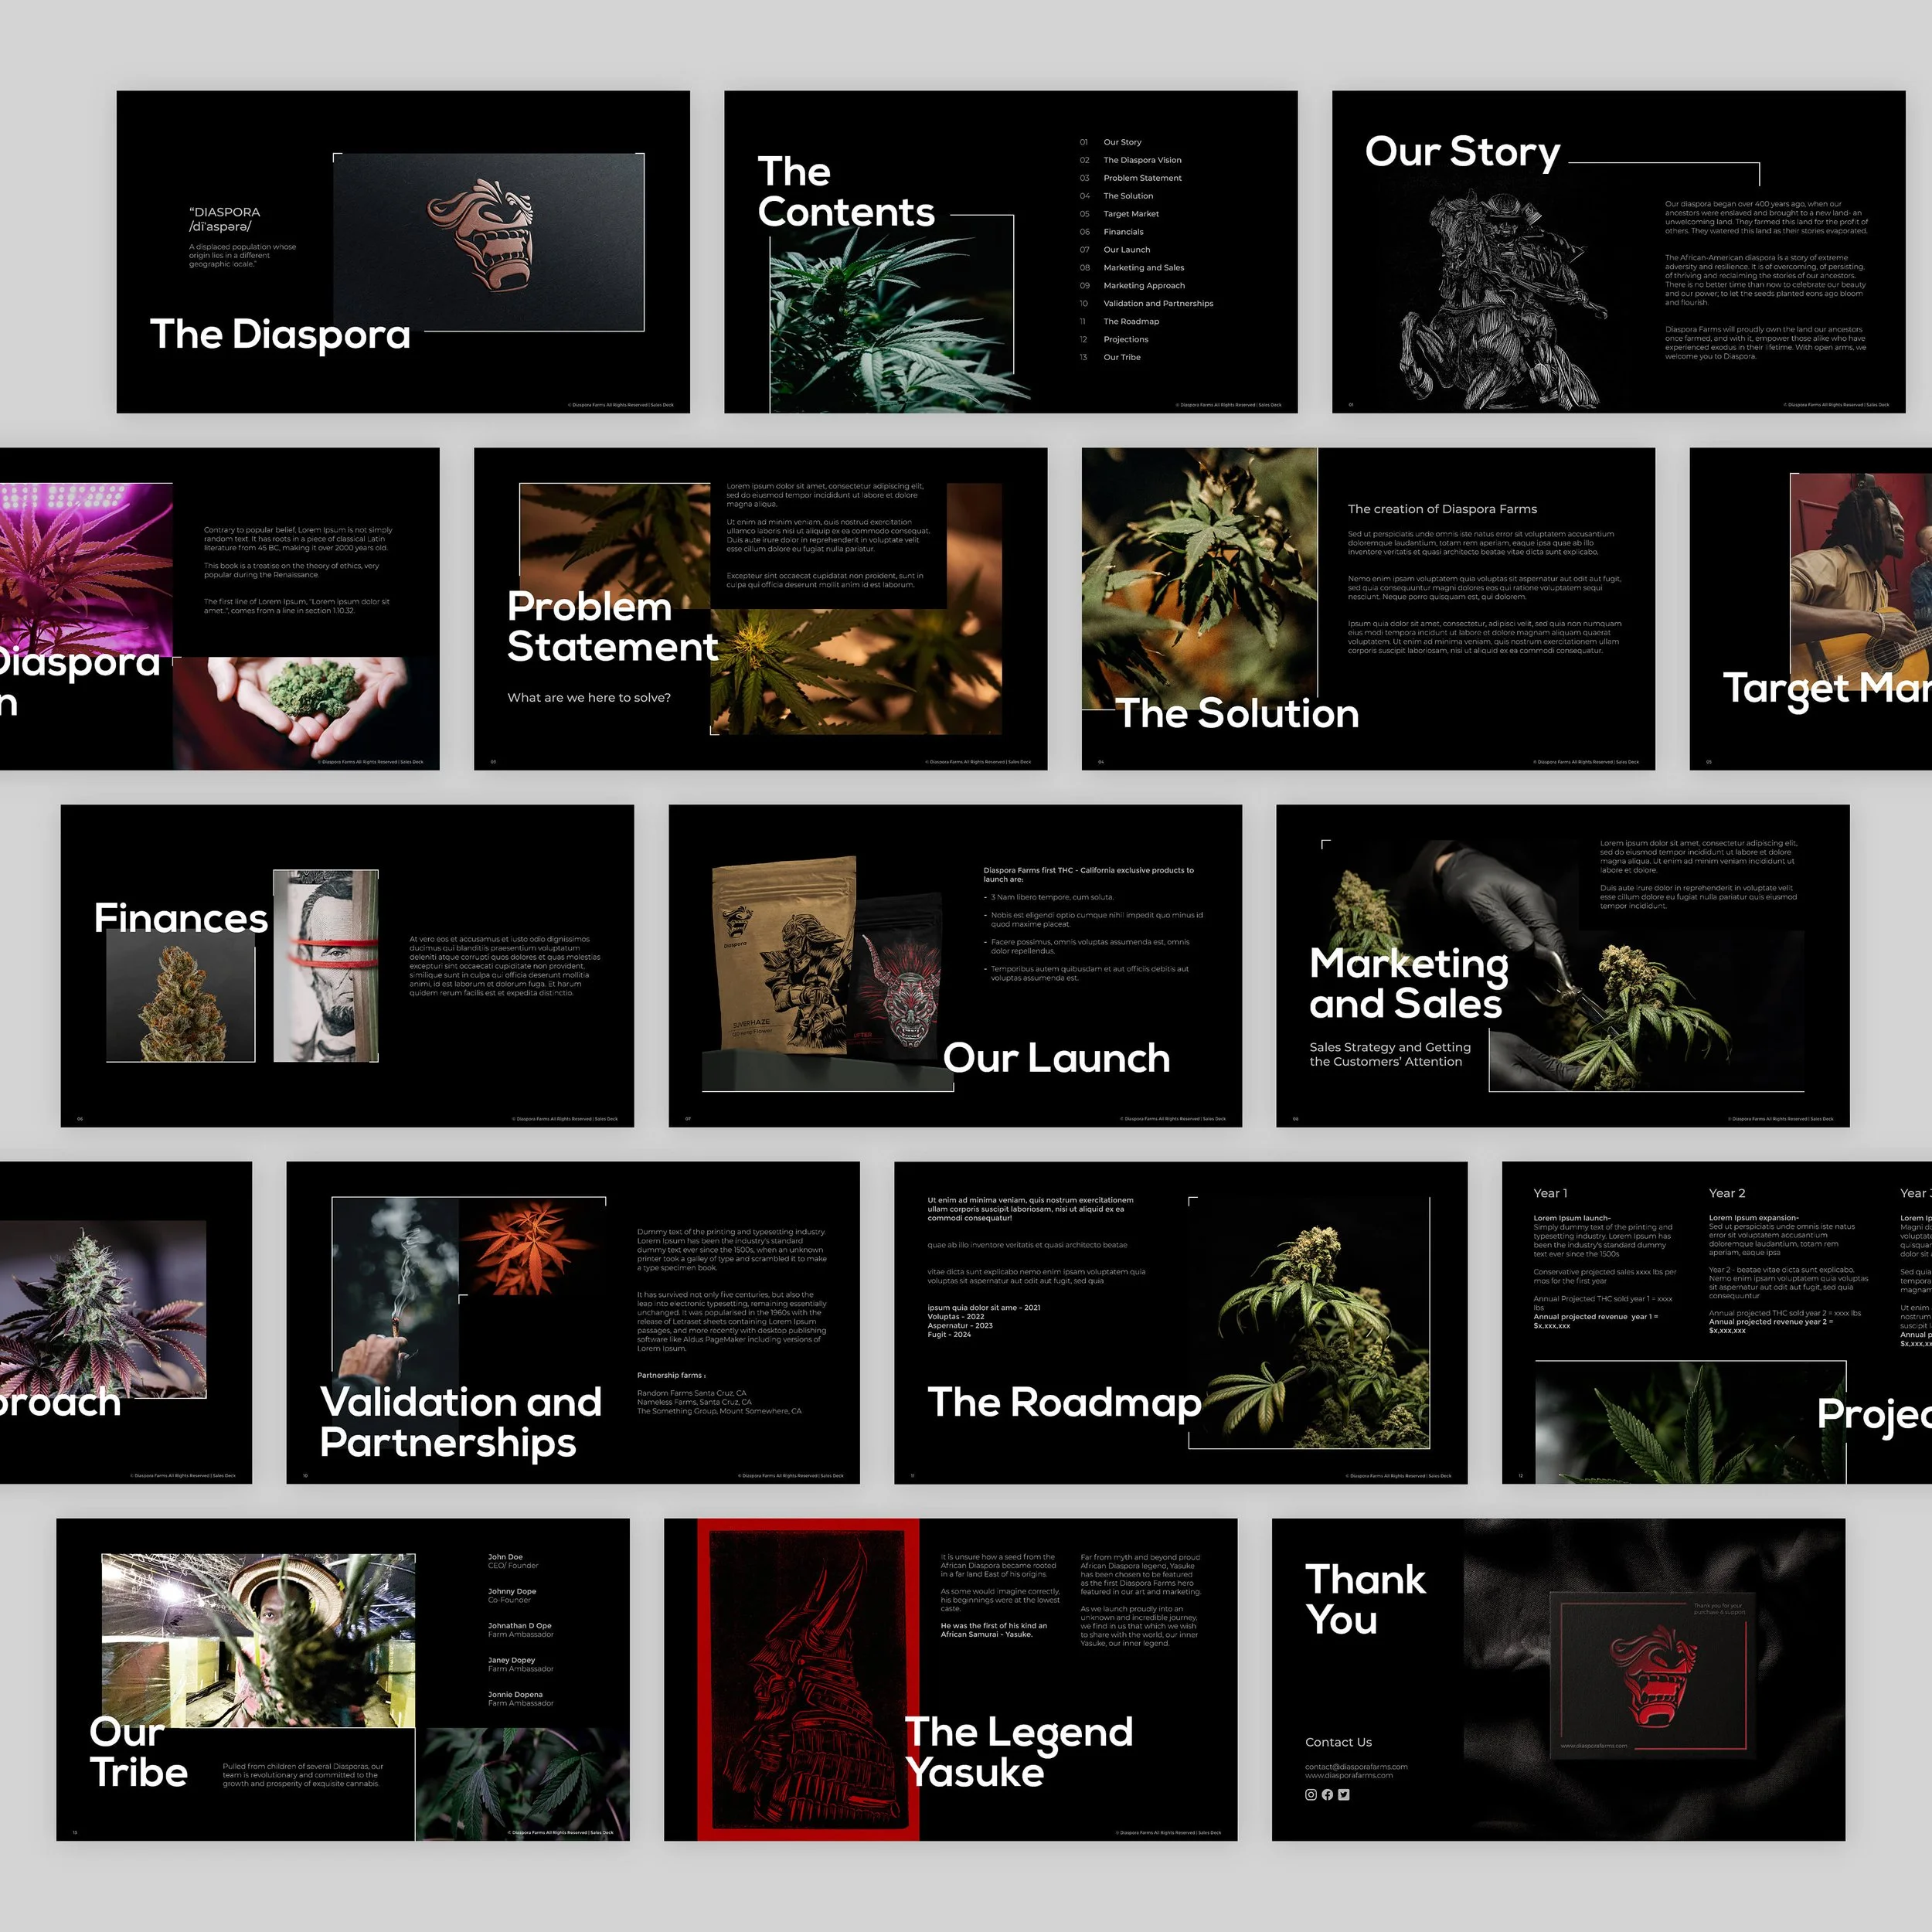Click the Instagram icon under Contact Us
Viewport: 1932px width, 1932px height.
coord(1311,1795)
